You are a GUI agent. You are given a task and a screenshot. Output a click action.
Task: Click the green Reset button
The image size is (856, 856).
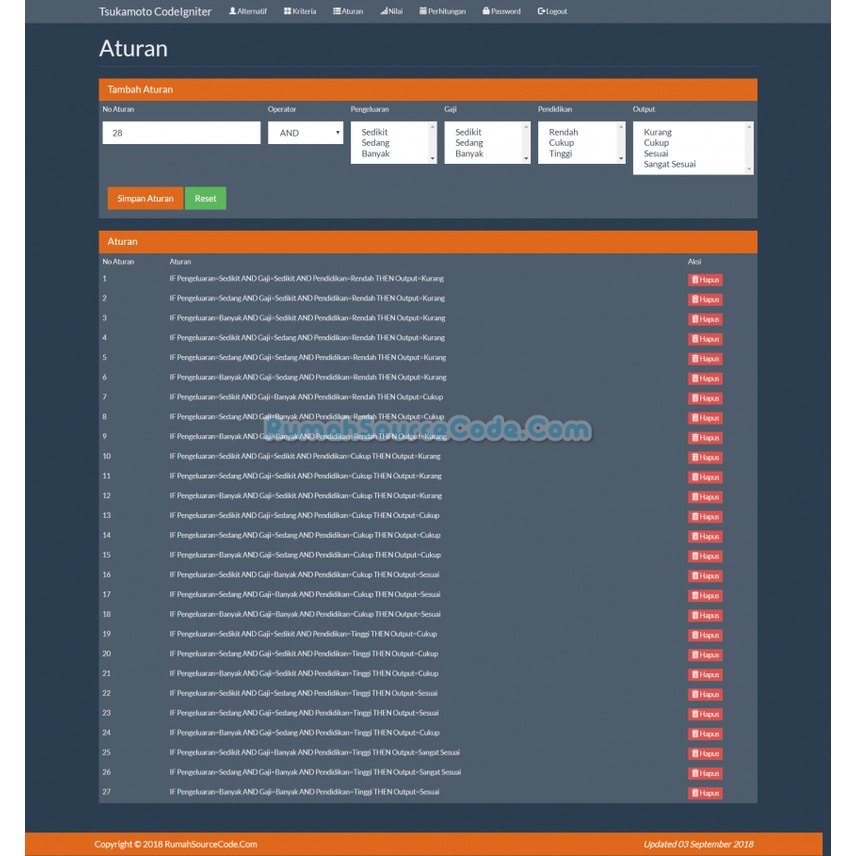click(205, 198)
